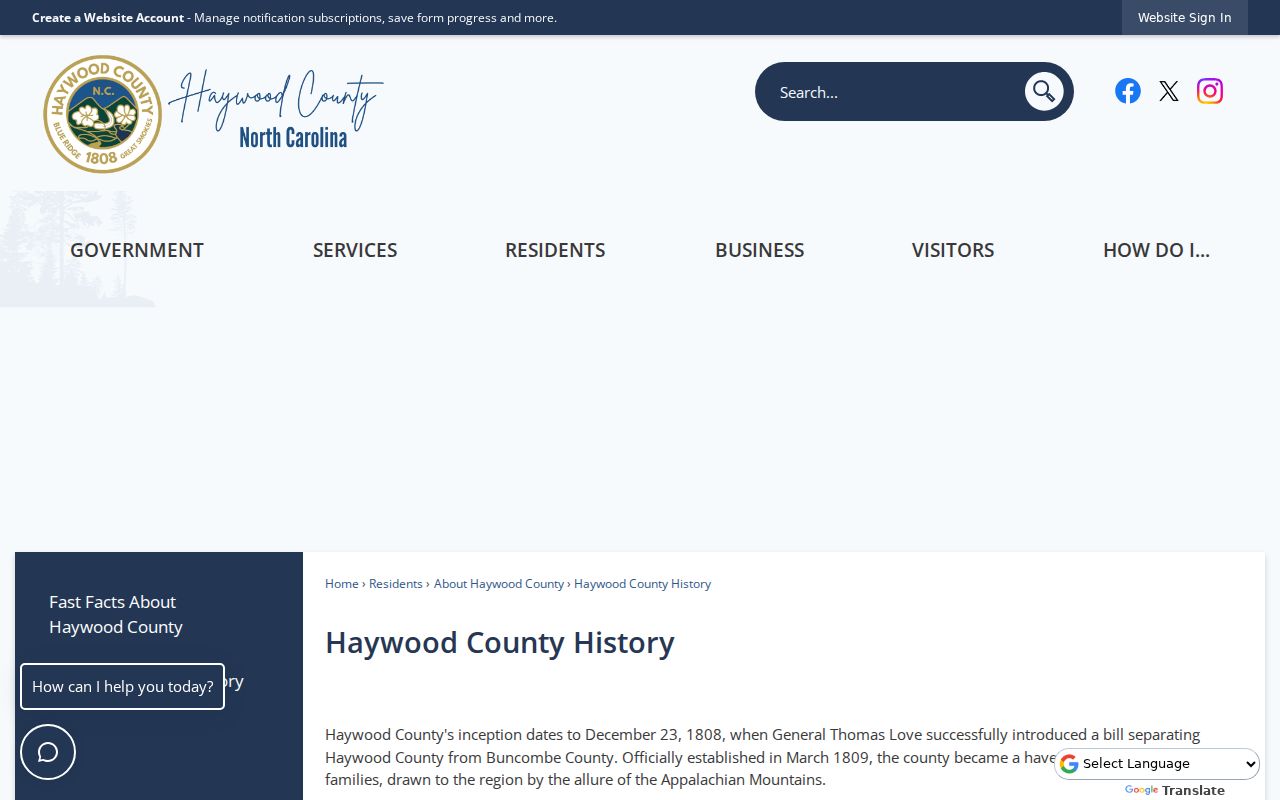Open the How Do I... menu
Screen dimensions: 1280x800
tap(1156, 250)
